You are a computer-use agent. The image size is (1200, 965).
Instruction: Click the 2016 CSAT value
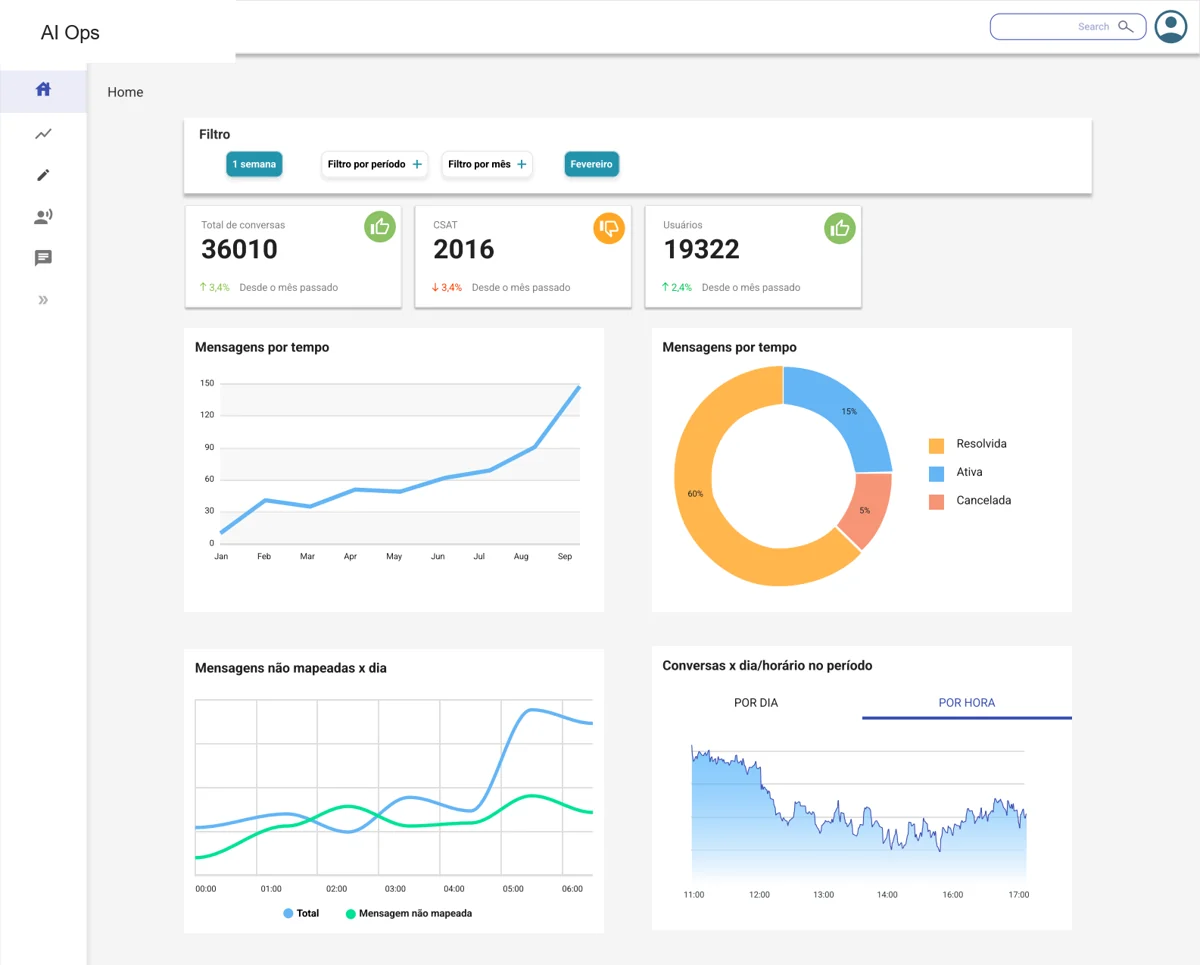click(x=464, y=249)
